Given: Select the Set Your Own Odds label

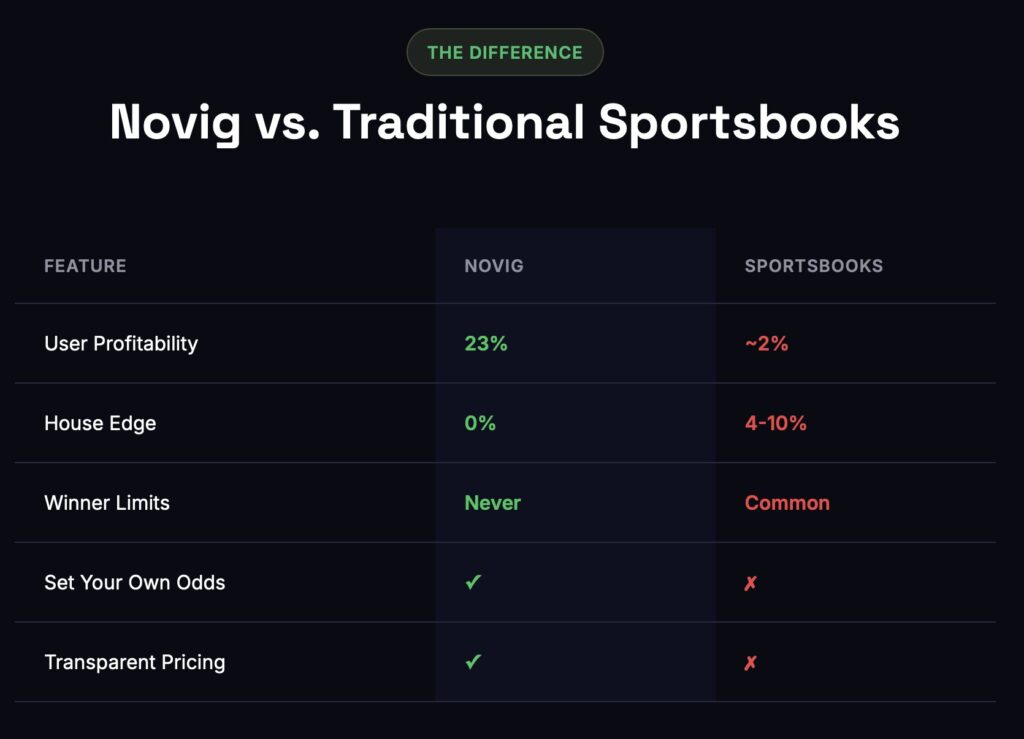Looking at the screenshot, I should coord(135,582).
